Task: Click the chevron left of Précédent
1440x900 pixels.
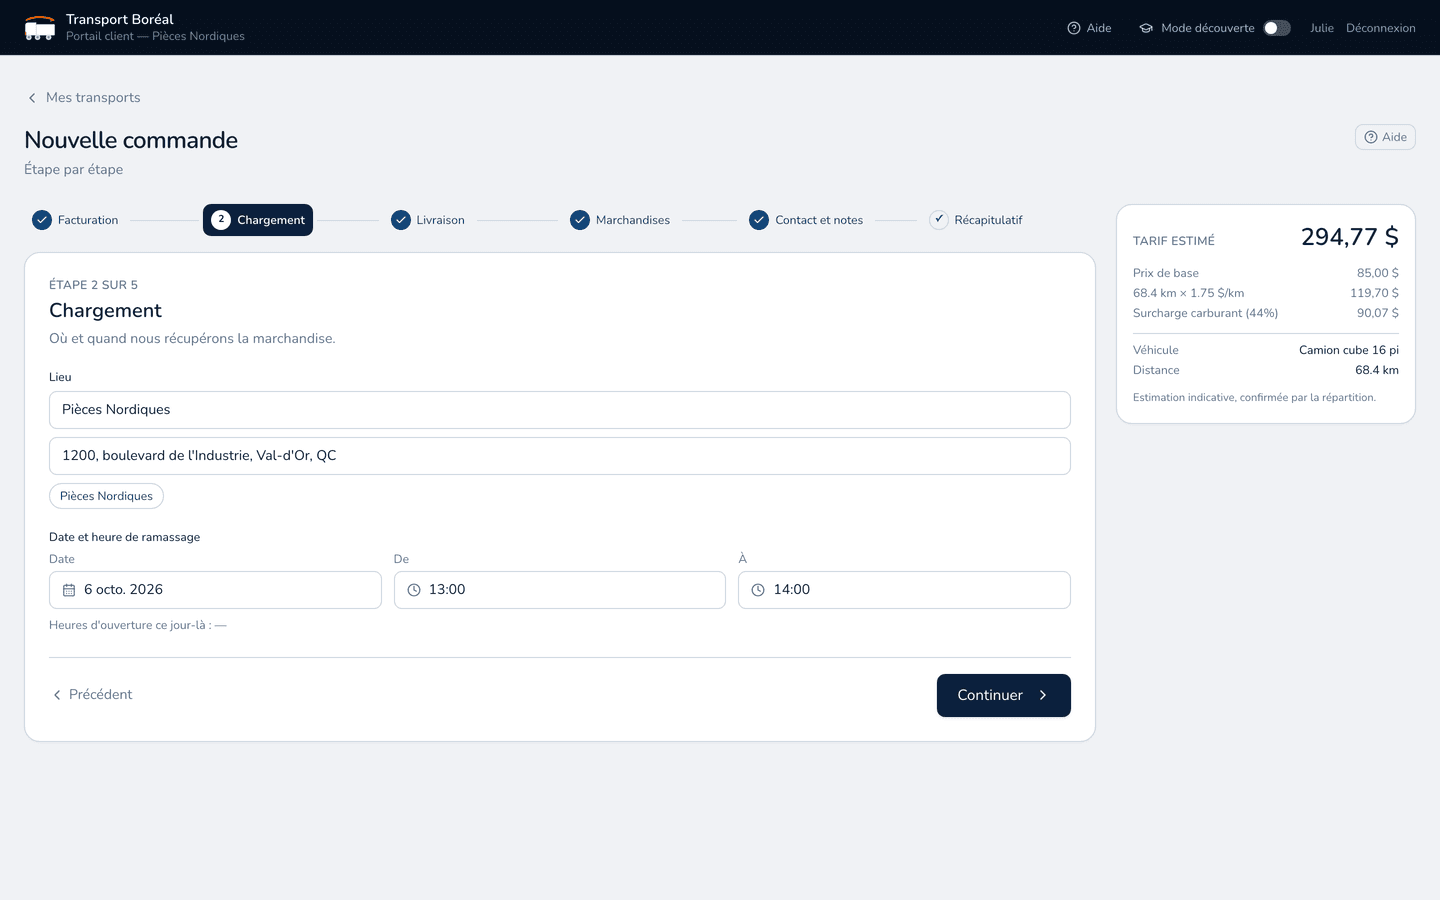Action: pyautogui.click(x=57, y=695)
